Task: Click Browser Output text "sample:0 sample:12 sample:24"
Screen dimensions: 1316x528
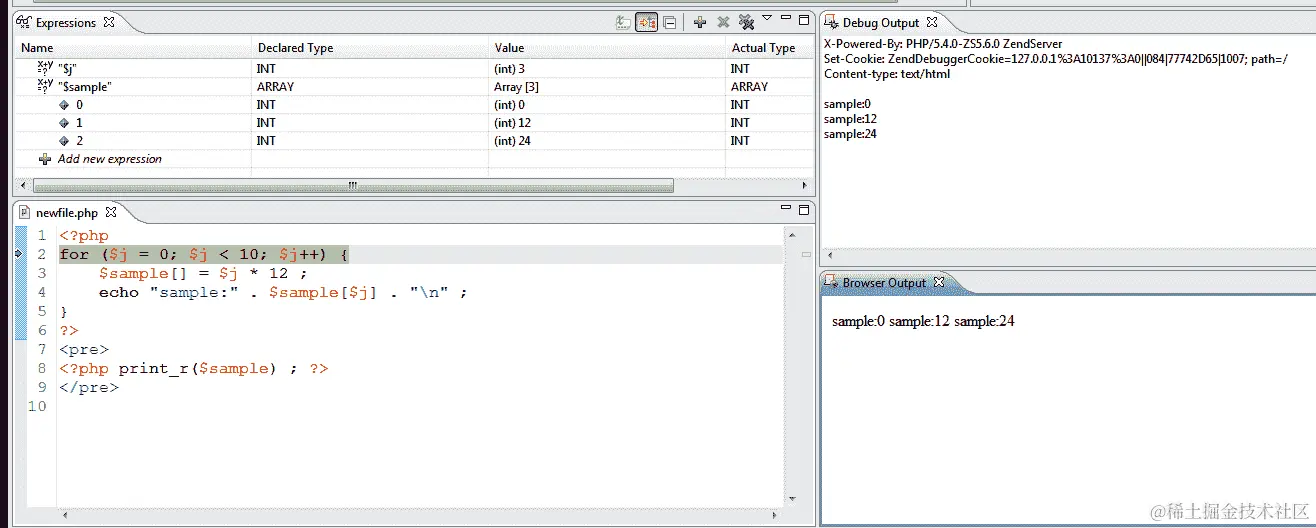Action: (x=924, y=321)
